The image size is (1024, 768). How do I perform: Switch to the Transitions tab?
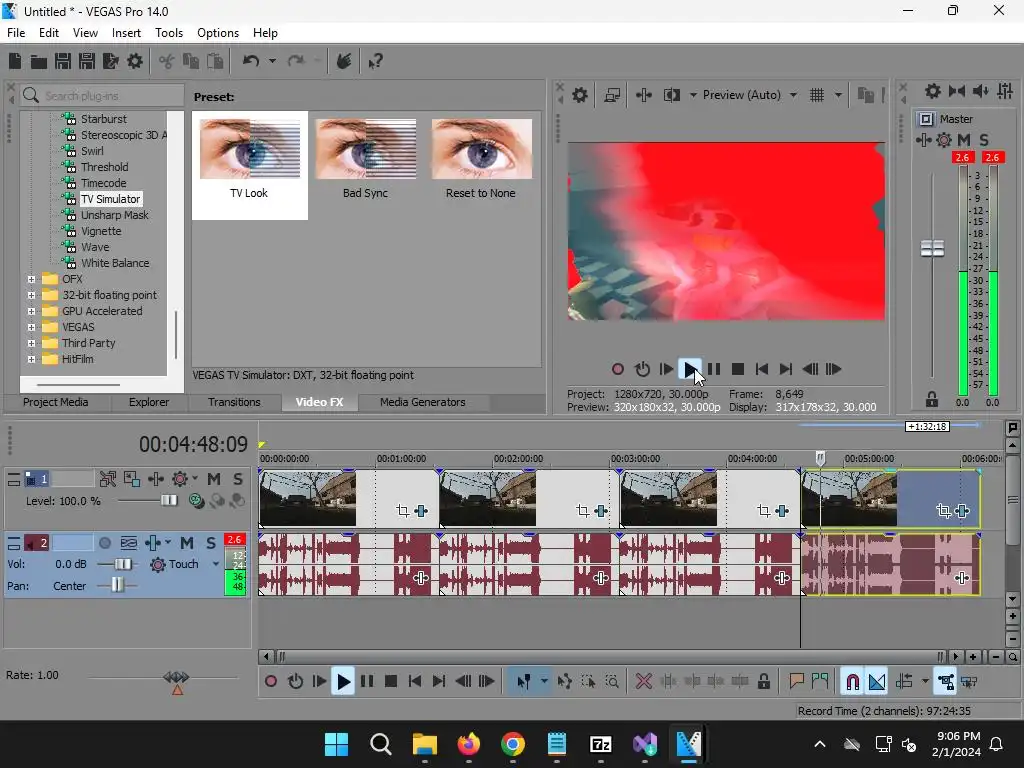tap(234, 402)
